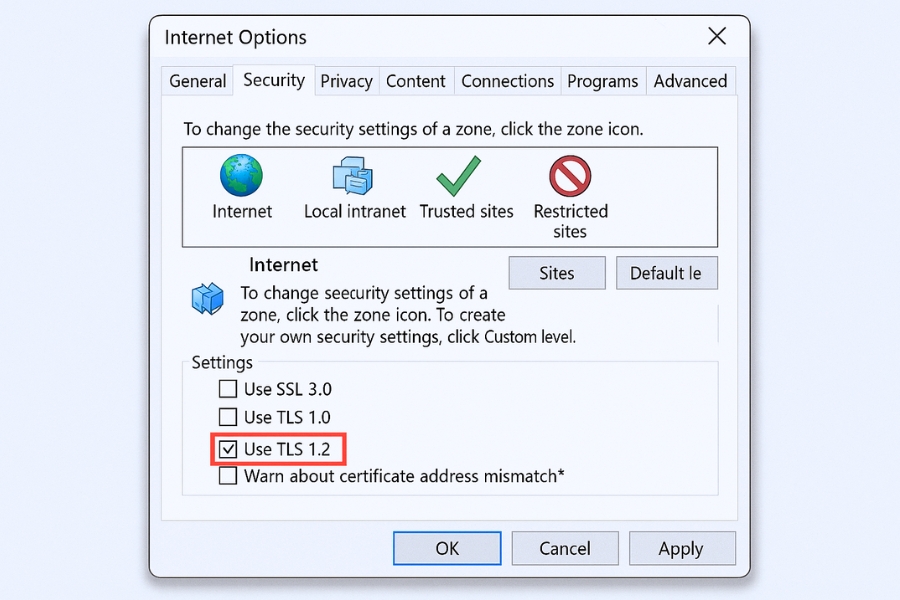The height and width of the screenshot is (600, 900).
Task: Click the Sites button
Action: pyautogui.click(x=557, y=273)
